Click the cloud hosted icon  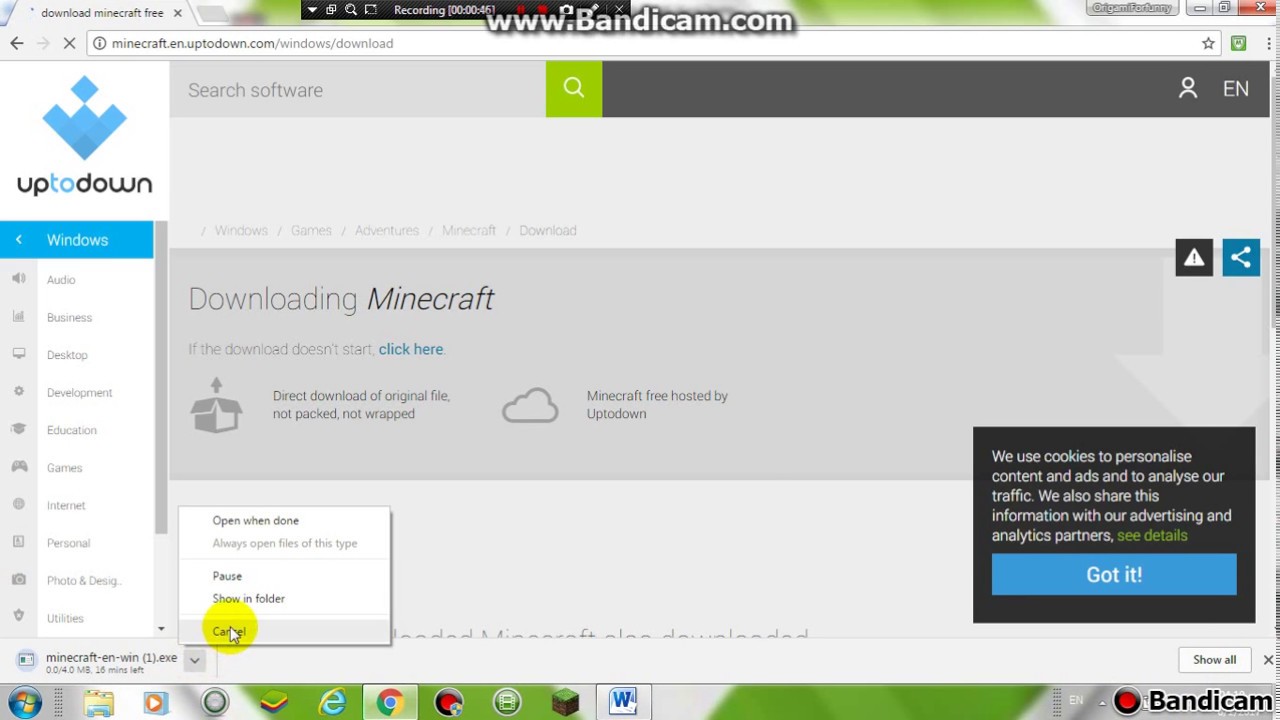coord(530,405)
